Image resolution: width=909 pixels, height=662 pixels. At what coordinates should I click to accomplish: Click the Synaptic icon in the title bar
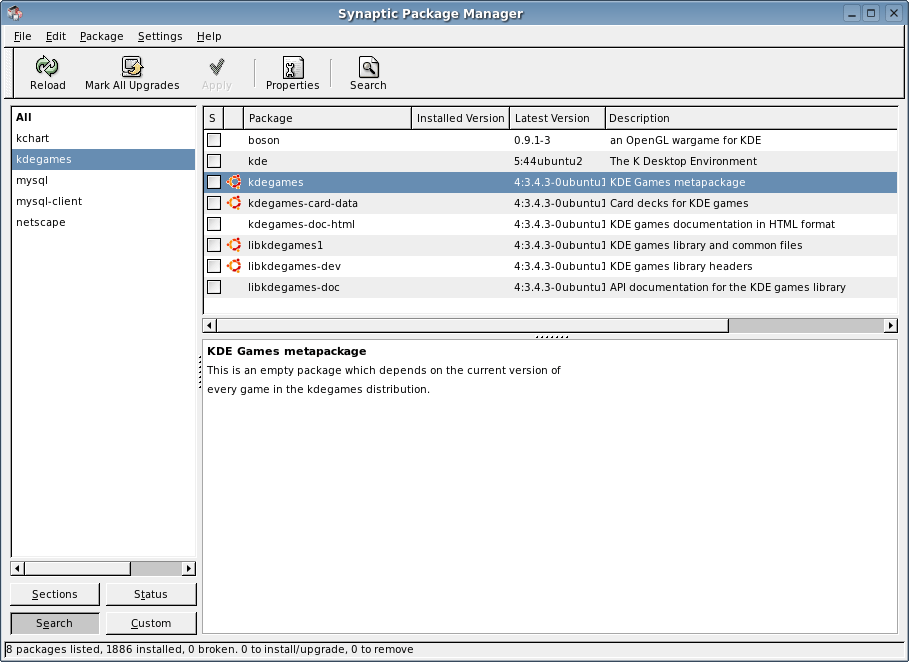(x=14, y=12)
